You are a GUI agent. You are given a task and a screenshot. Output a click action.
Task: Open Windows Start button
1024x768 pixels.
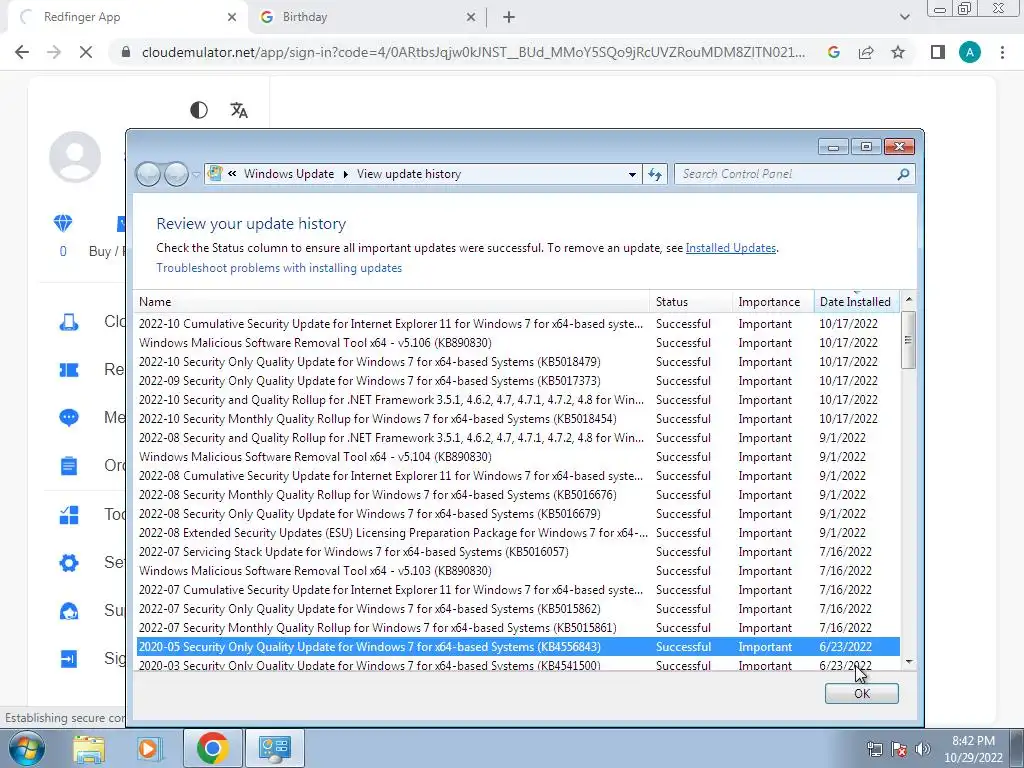click(x=26, y=748)
